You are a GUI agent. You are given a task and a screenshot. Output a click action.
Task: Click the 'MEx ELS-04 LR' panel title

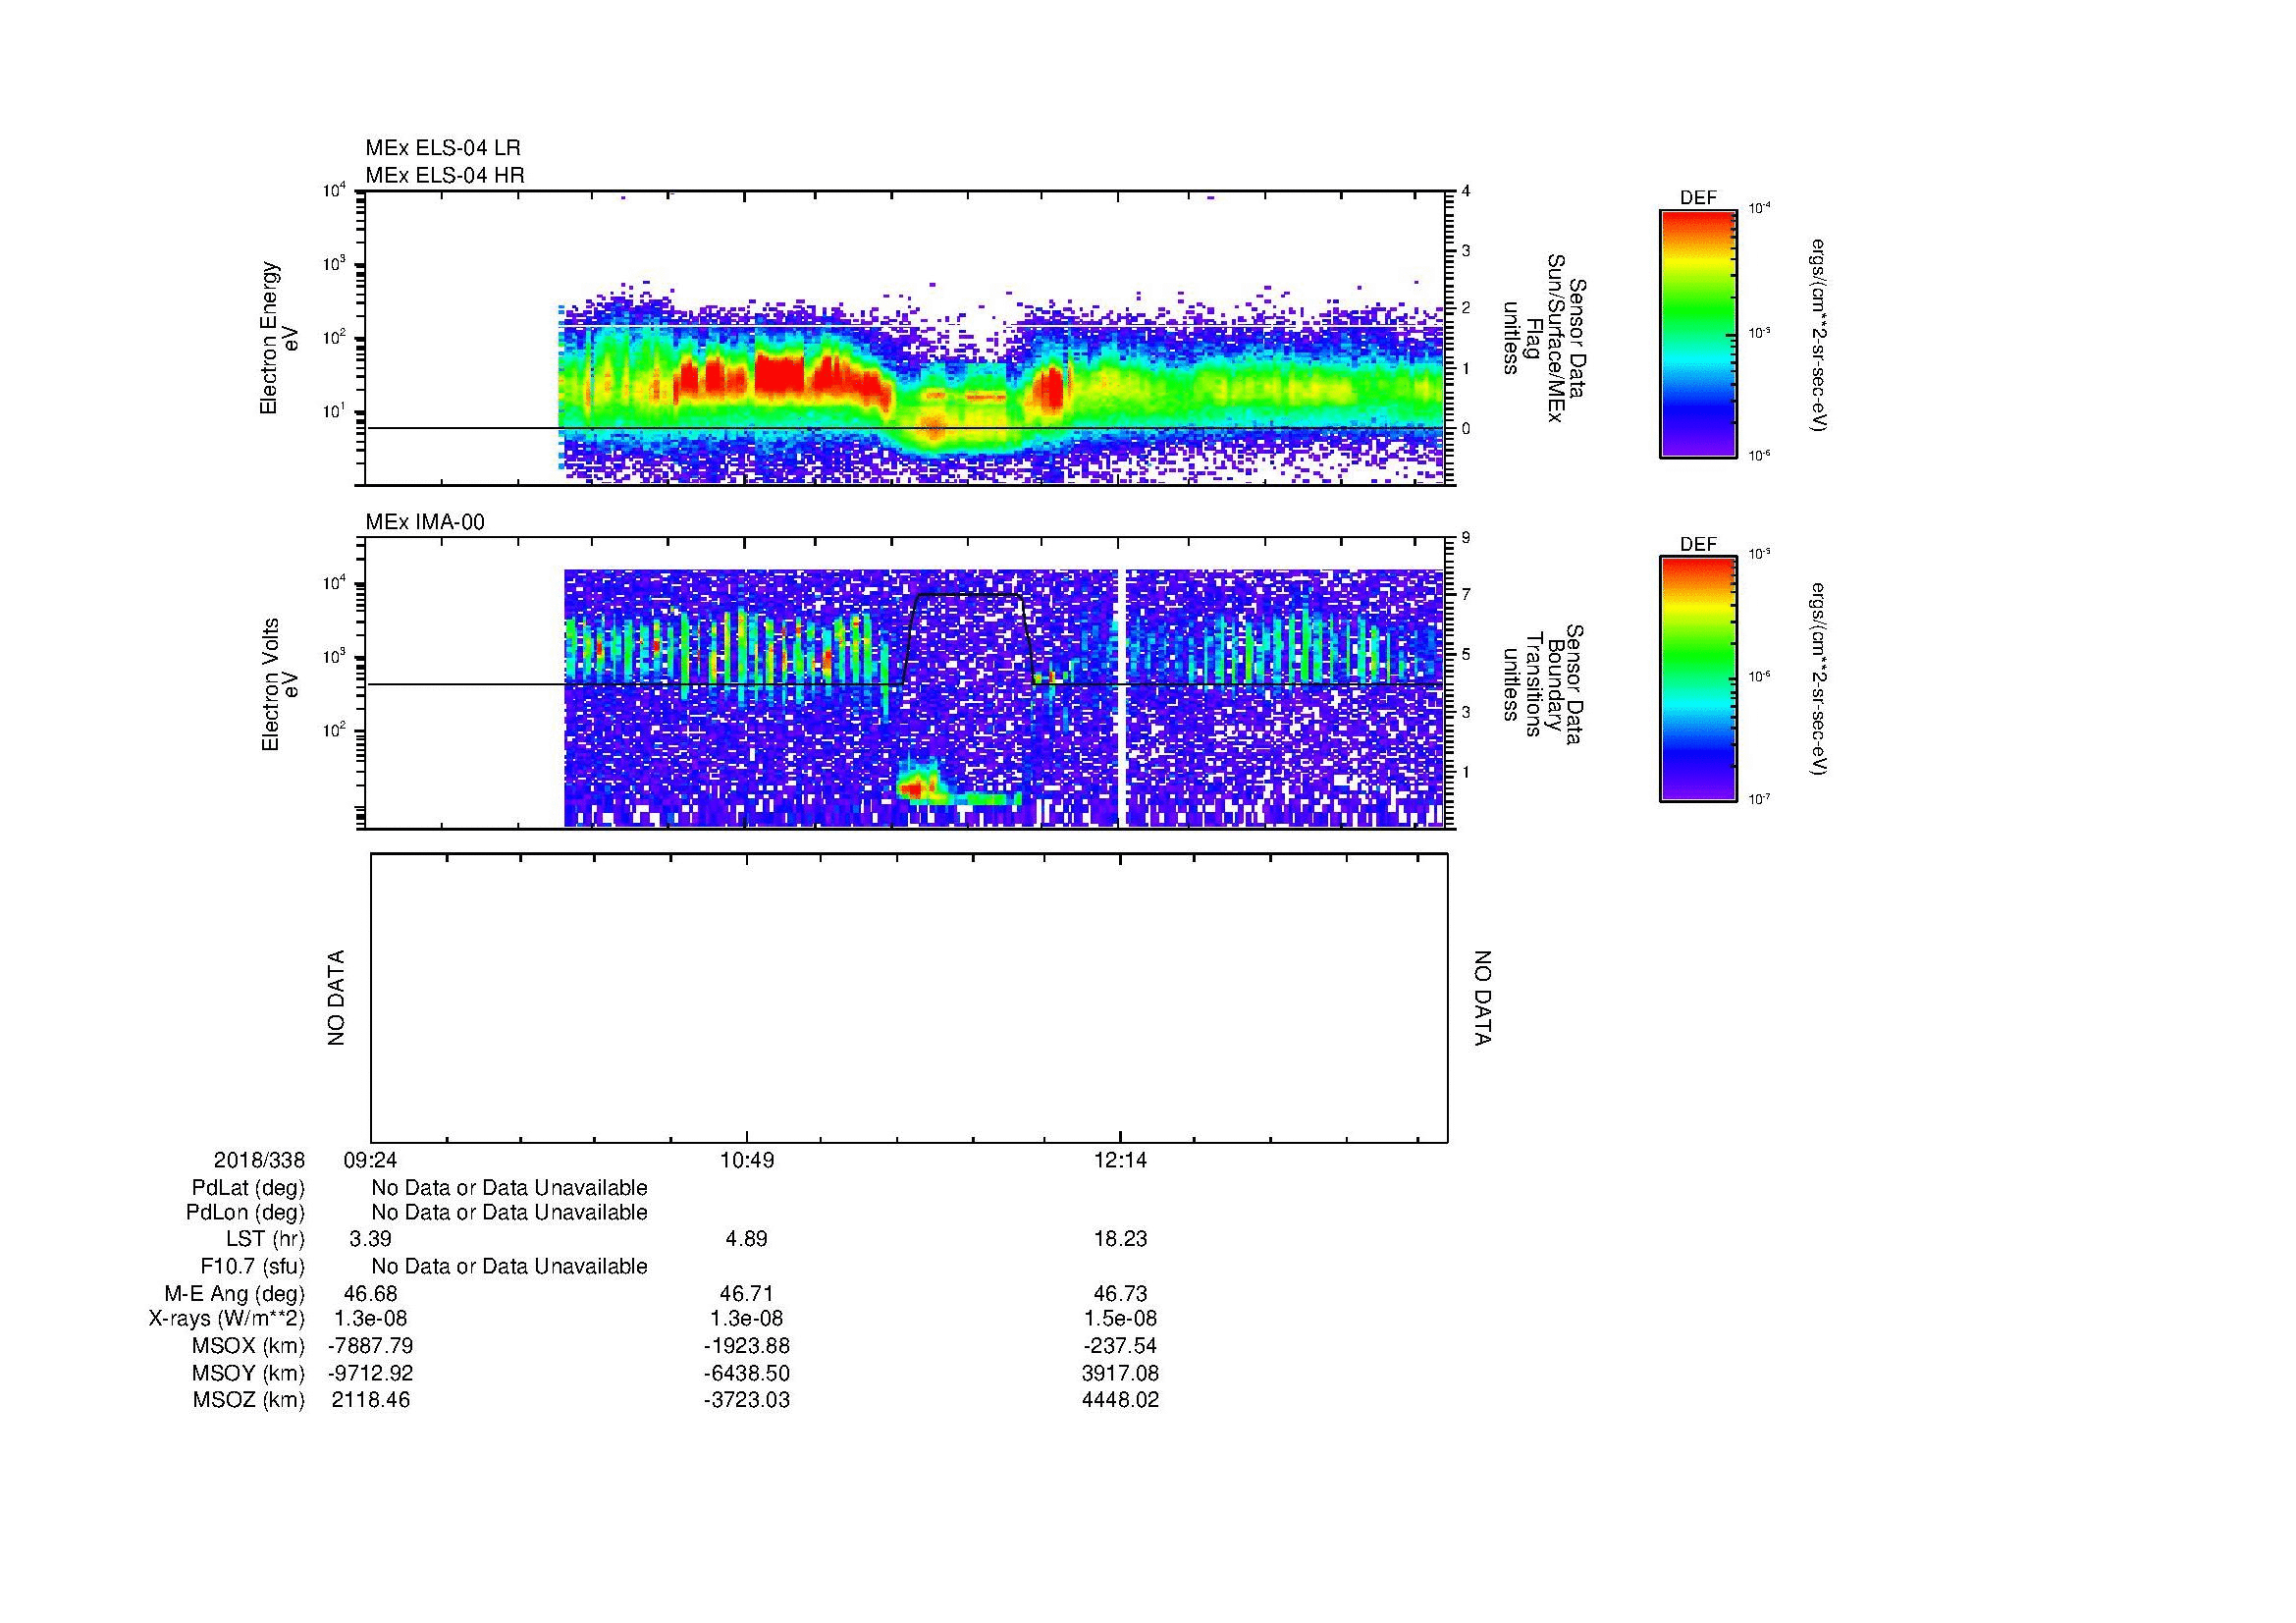pyautogui.click(x=443, y=148)
